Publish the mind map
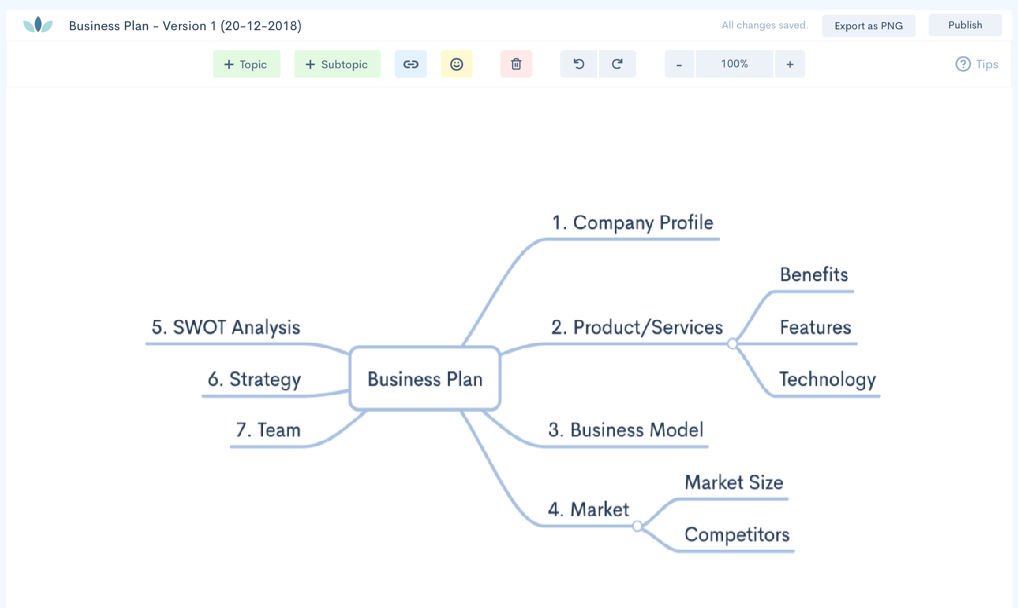 coord(964,24)
